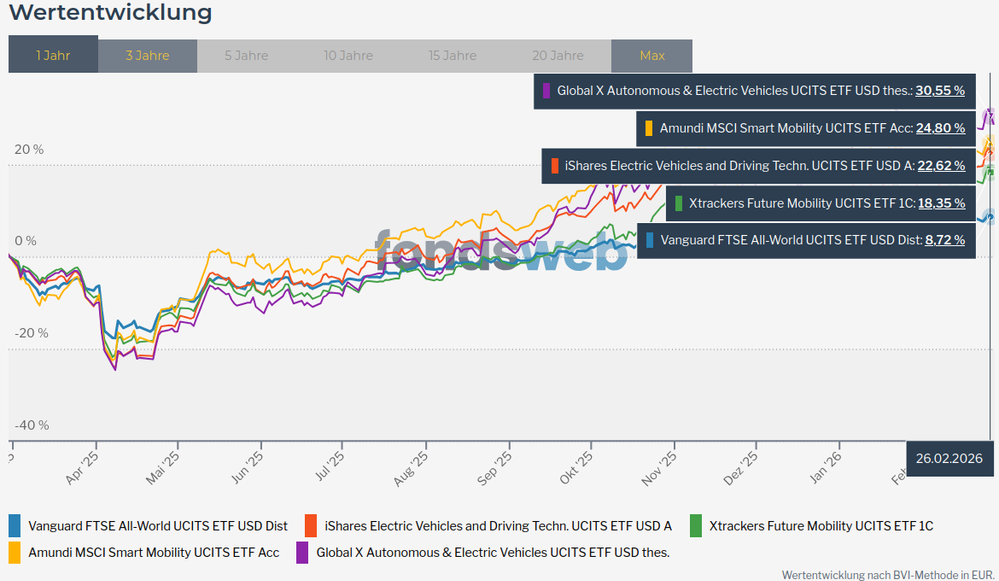Viewport: 999px width, 581px height.
Task: Click the -40 % y-axis label
Action: click(x=32, y=426)
